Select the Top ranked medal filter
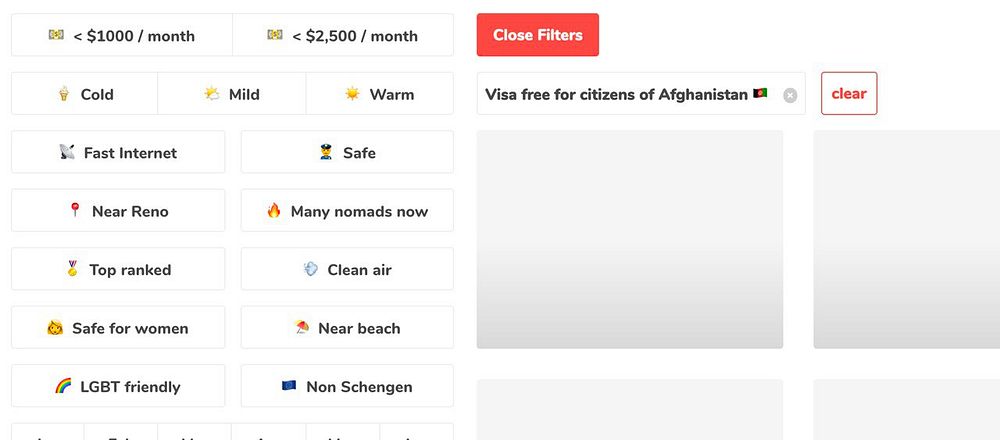1000x440 pixels. click(x=118, y=270)
